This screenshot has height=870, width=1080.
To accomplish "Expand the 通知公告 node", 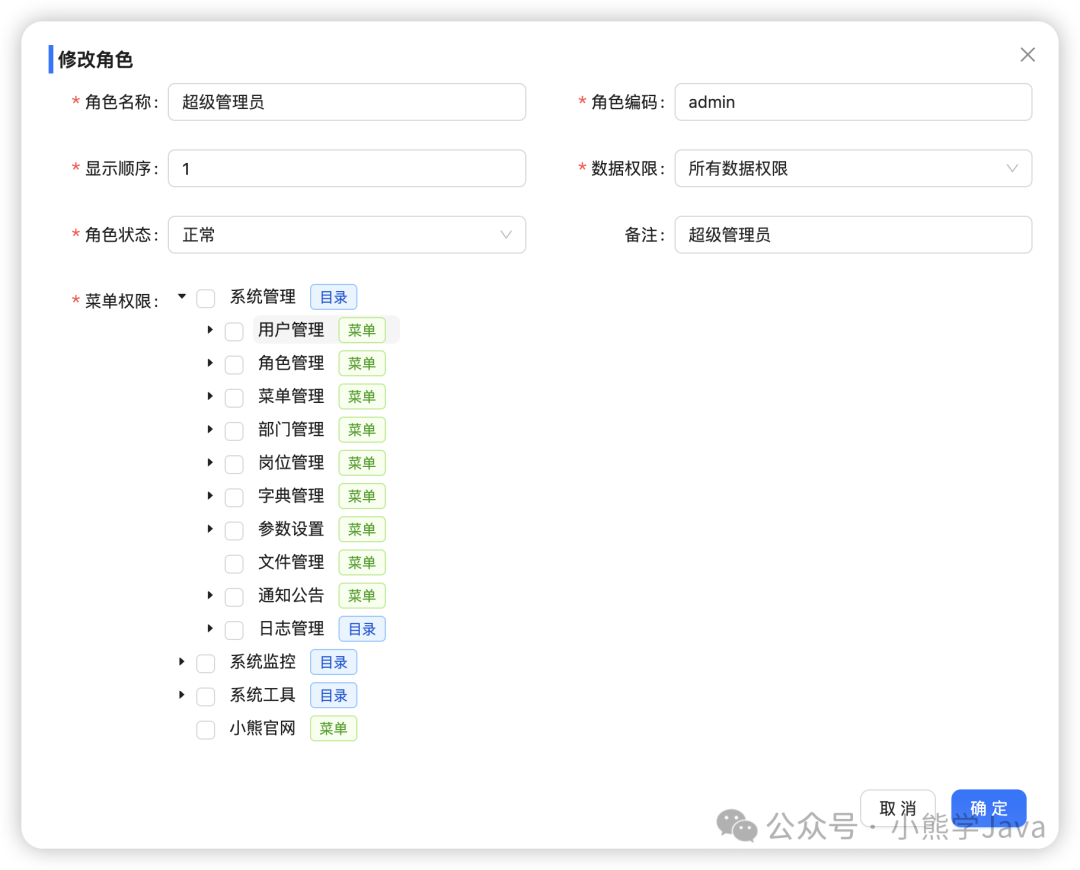I will [x=210, y=595].
